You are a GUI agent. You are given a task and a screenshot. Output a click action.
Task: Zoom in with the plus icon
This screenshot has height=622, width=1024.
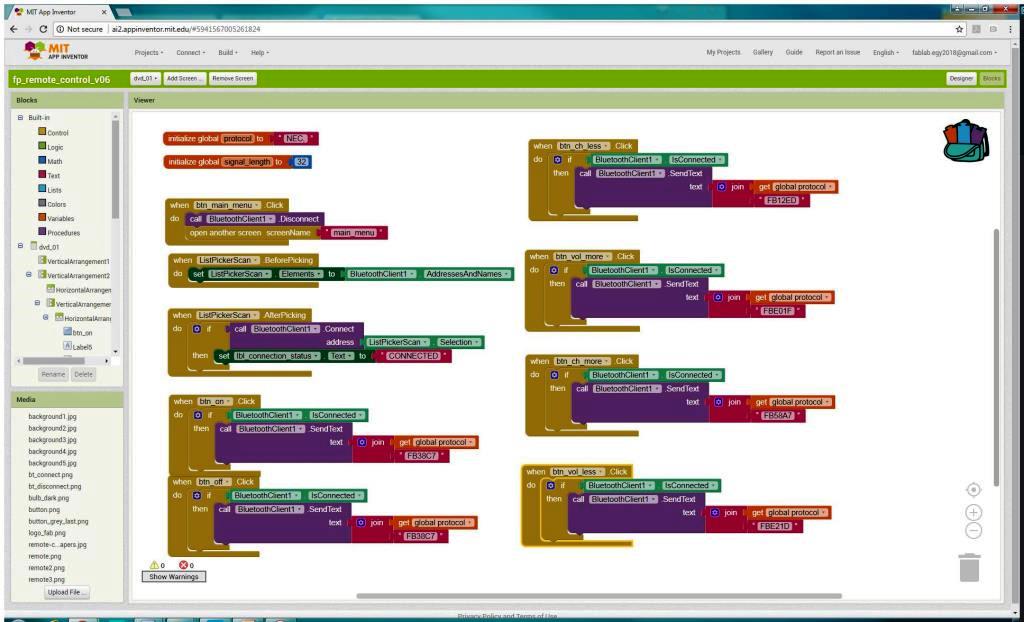[973, 512]
